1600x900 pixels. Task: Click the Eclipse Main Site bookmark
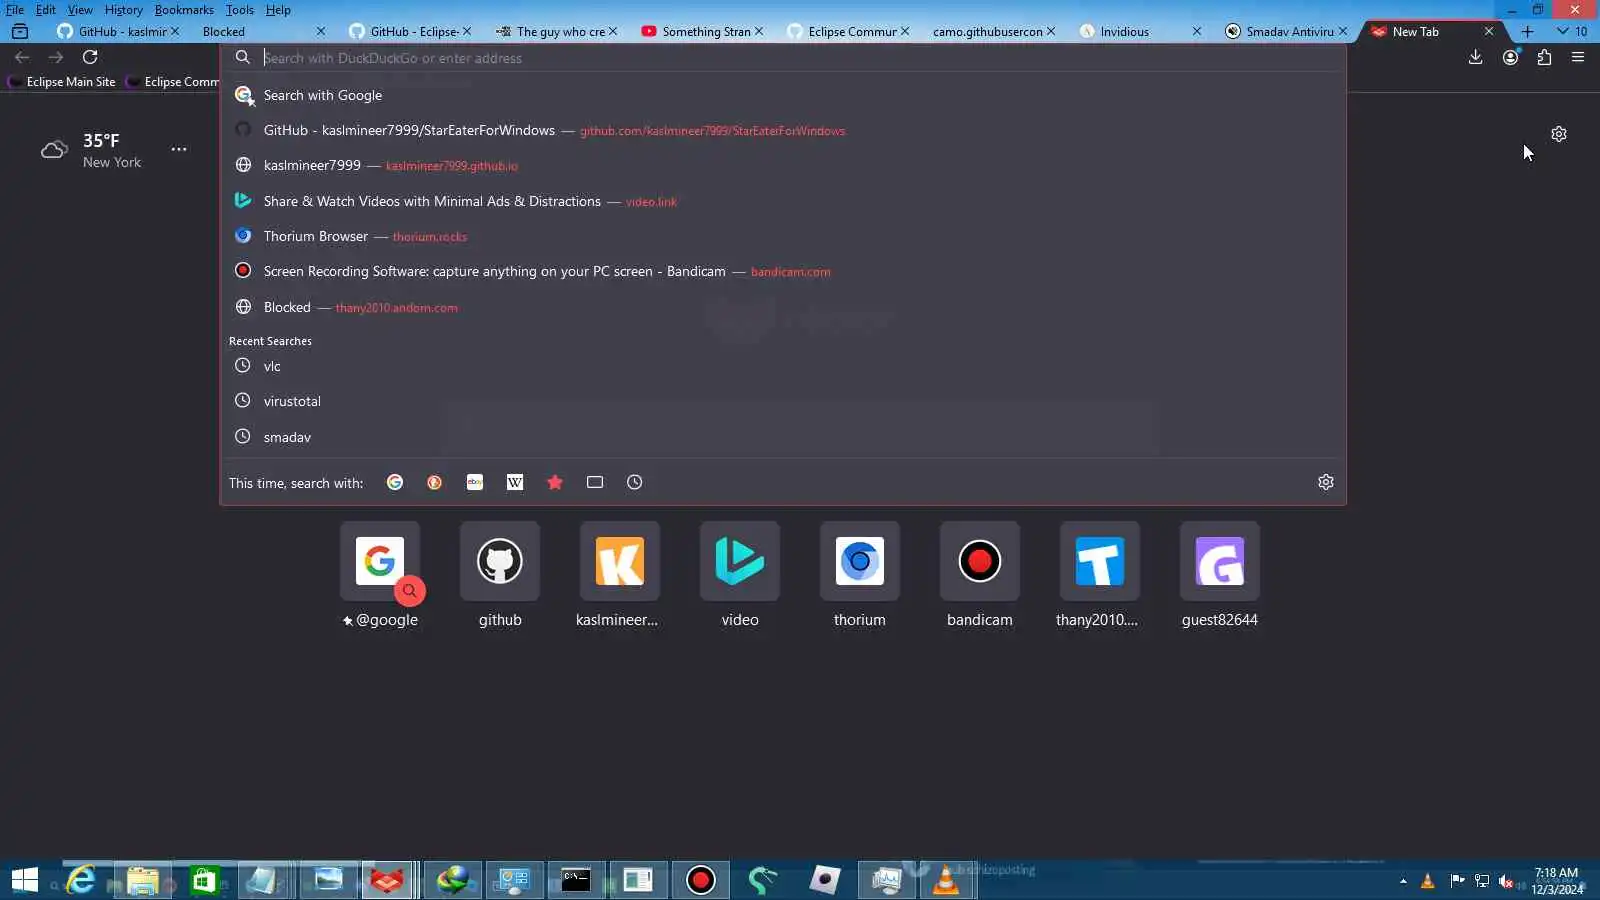62,82
